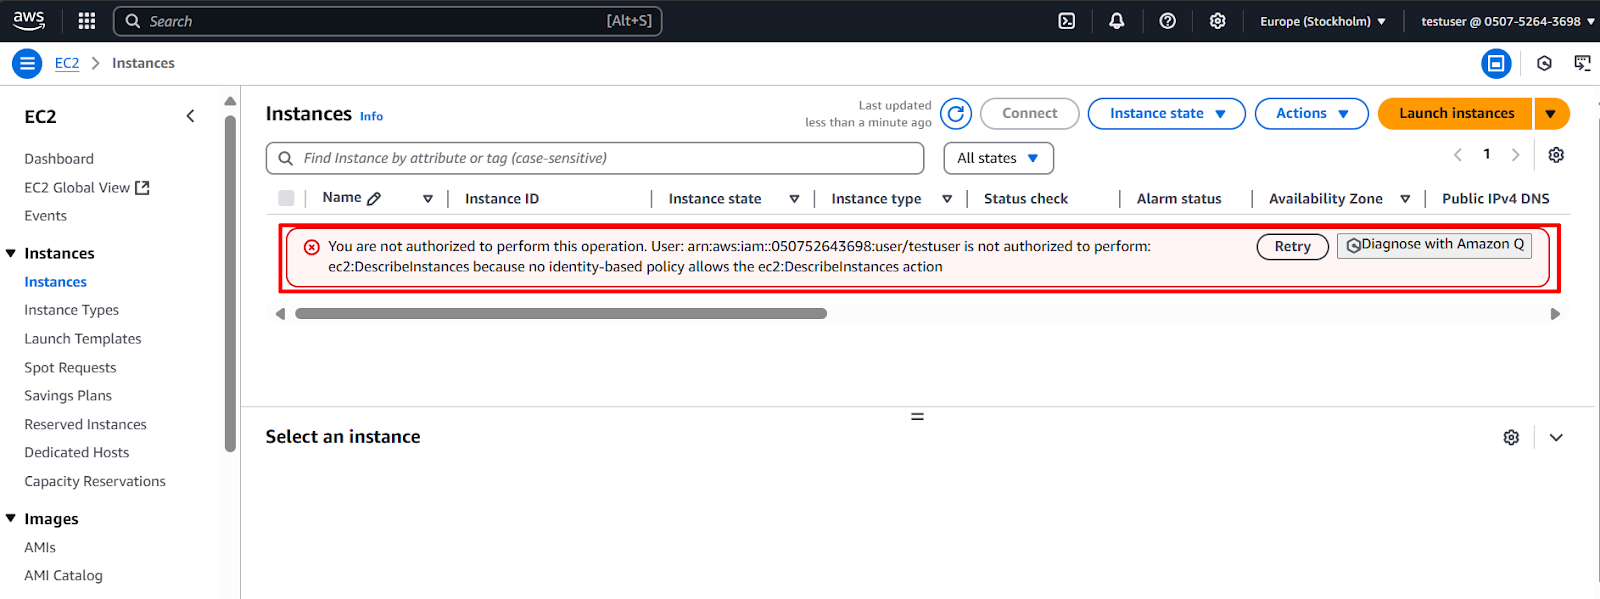
Task: Open Dashboard in the sidebar
Action: point(59,159)
